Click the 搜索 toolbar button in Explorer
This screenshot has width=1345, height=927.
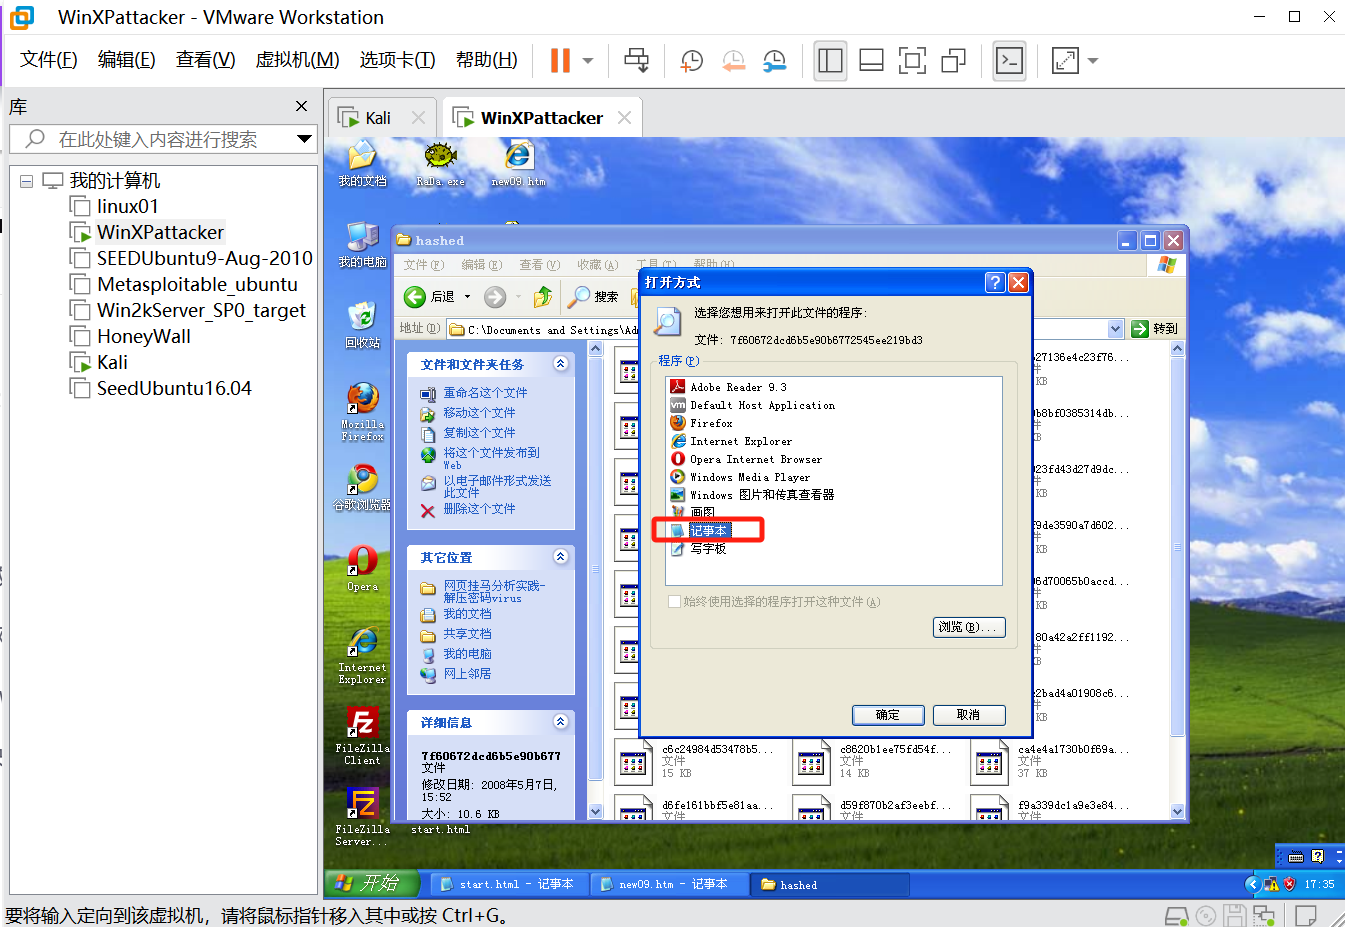(x=594, y=297)
